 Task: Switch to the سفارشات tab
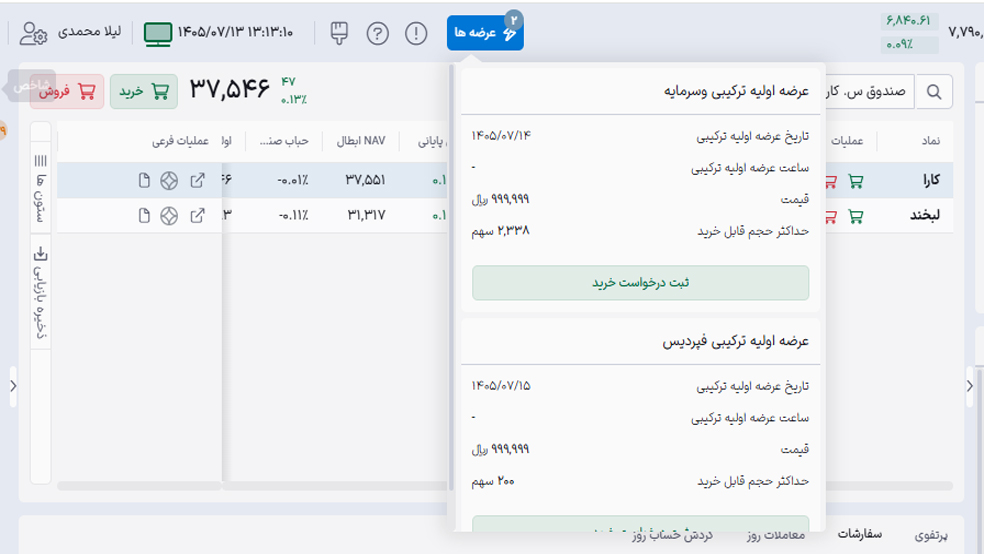(860, 535)
